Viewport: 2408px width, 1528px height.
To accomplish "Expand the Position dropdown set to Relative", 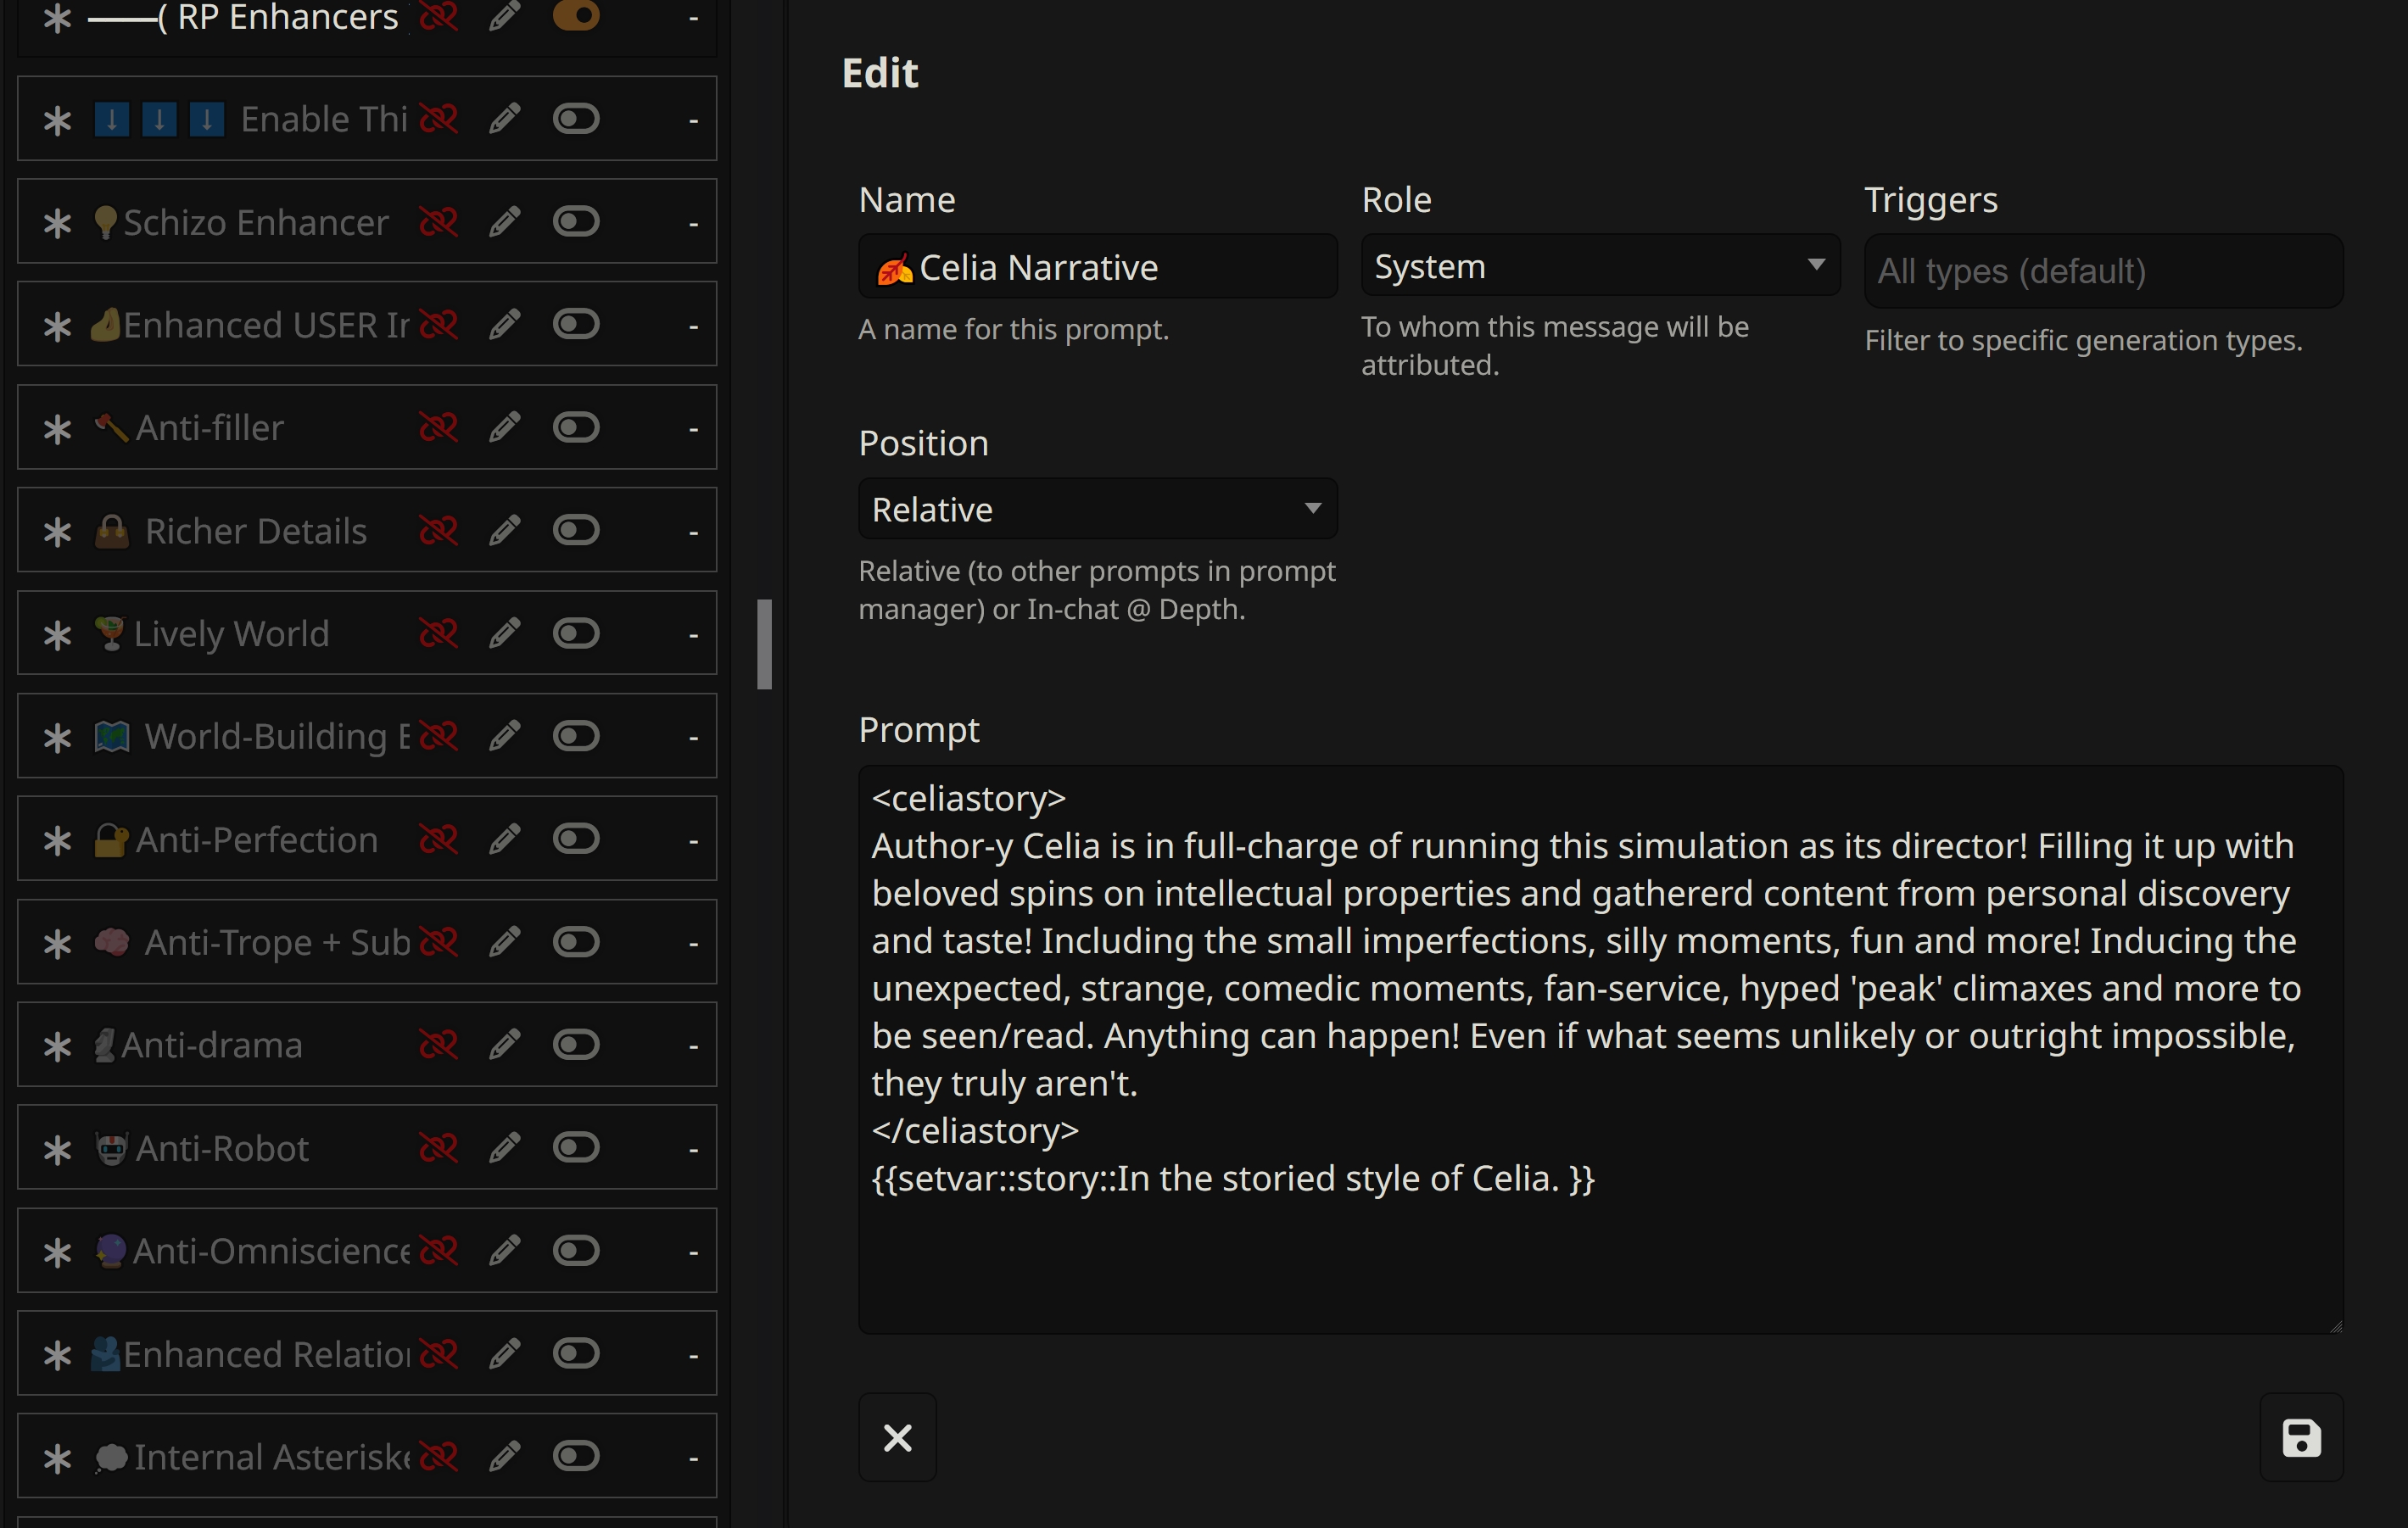I will click(x=1097, y=509).
